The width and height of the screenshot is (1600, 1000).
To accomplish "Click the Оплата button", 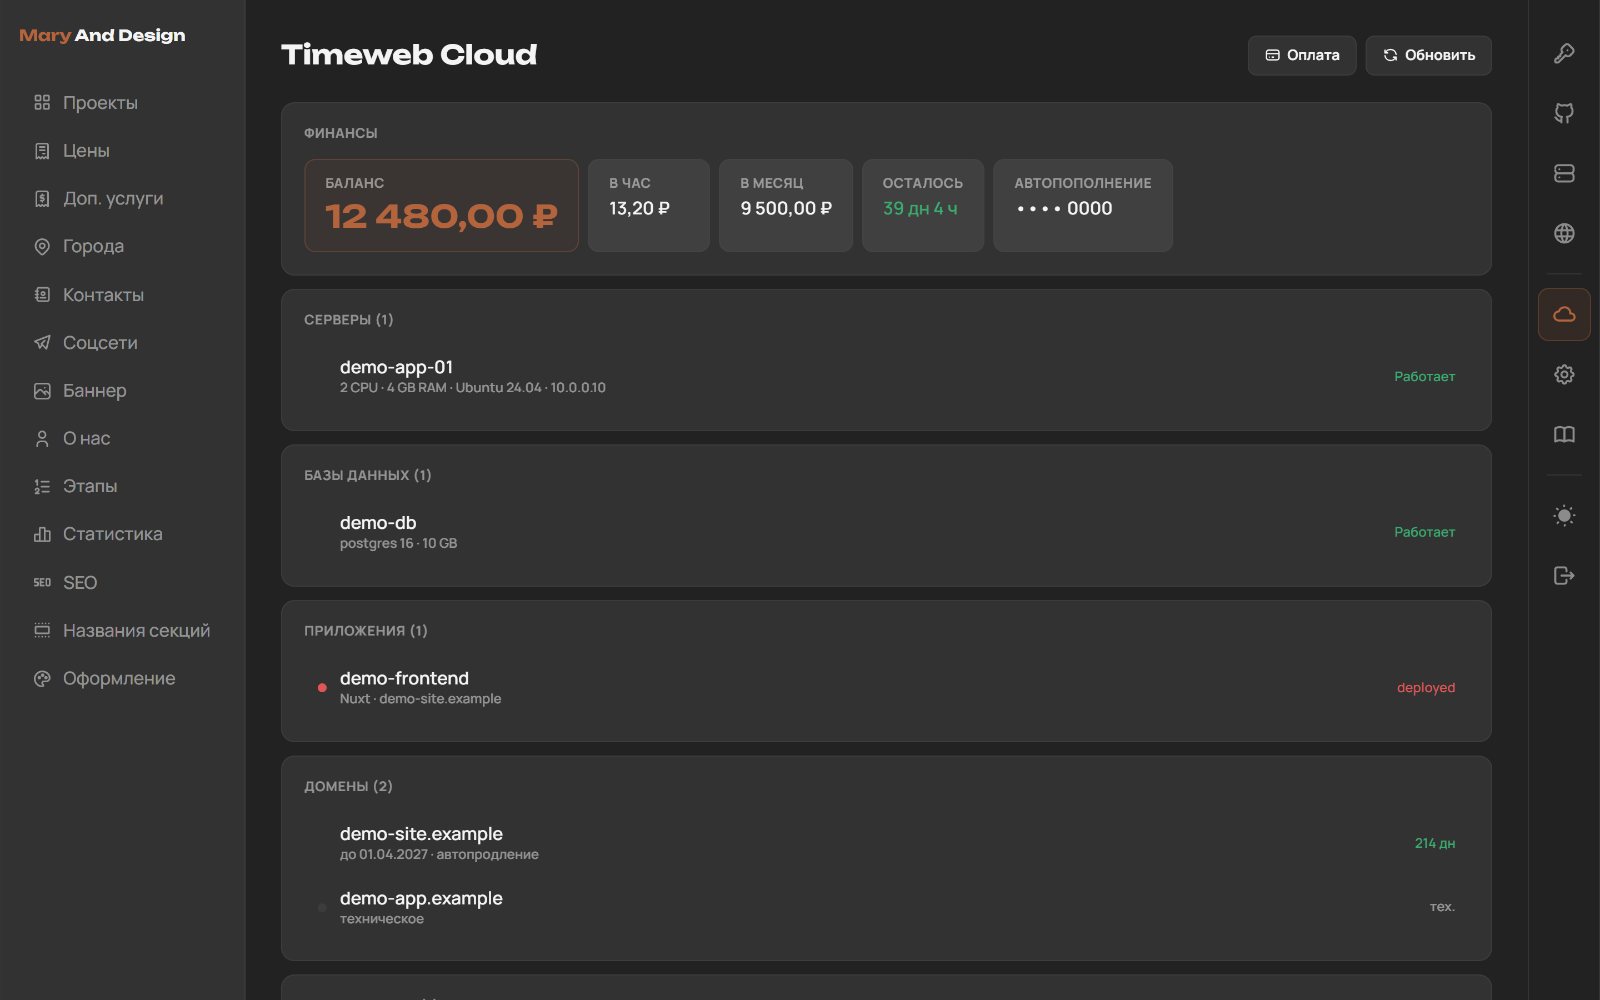I will click(1302, 55).
